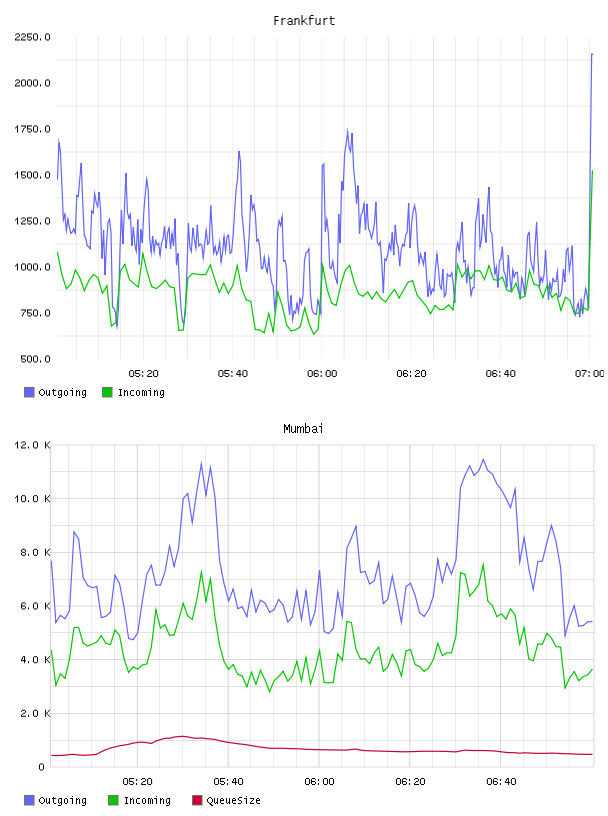
Task: Click the 0 y-axis label on Mumbai
Action: tap(41, 767)
